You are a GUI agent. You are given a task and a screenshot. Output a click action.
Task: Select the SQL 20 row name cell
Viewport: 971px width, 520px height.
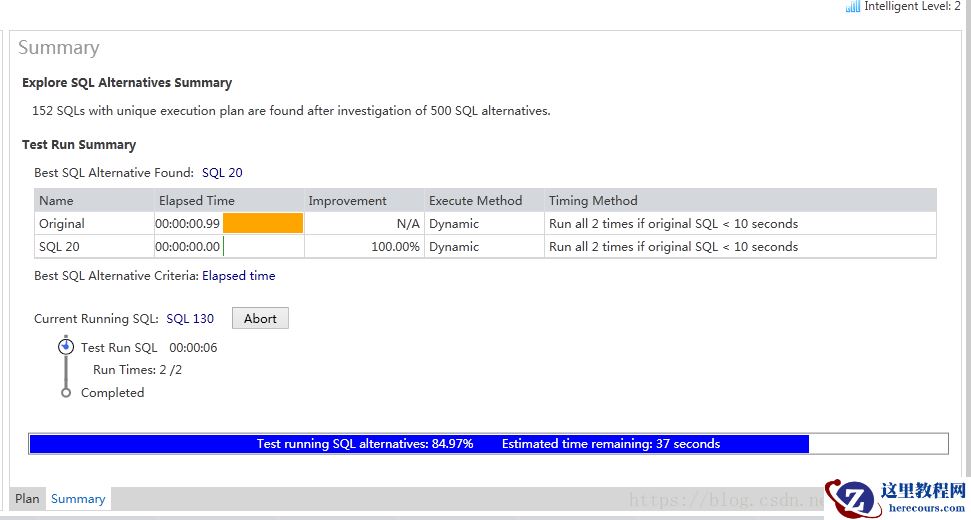[94, 246]
